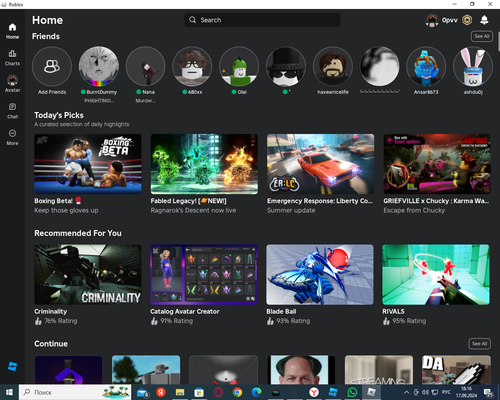Open the Boxing Beta game thumbnail

pos(88,164)
